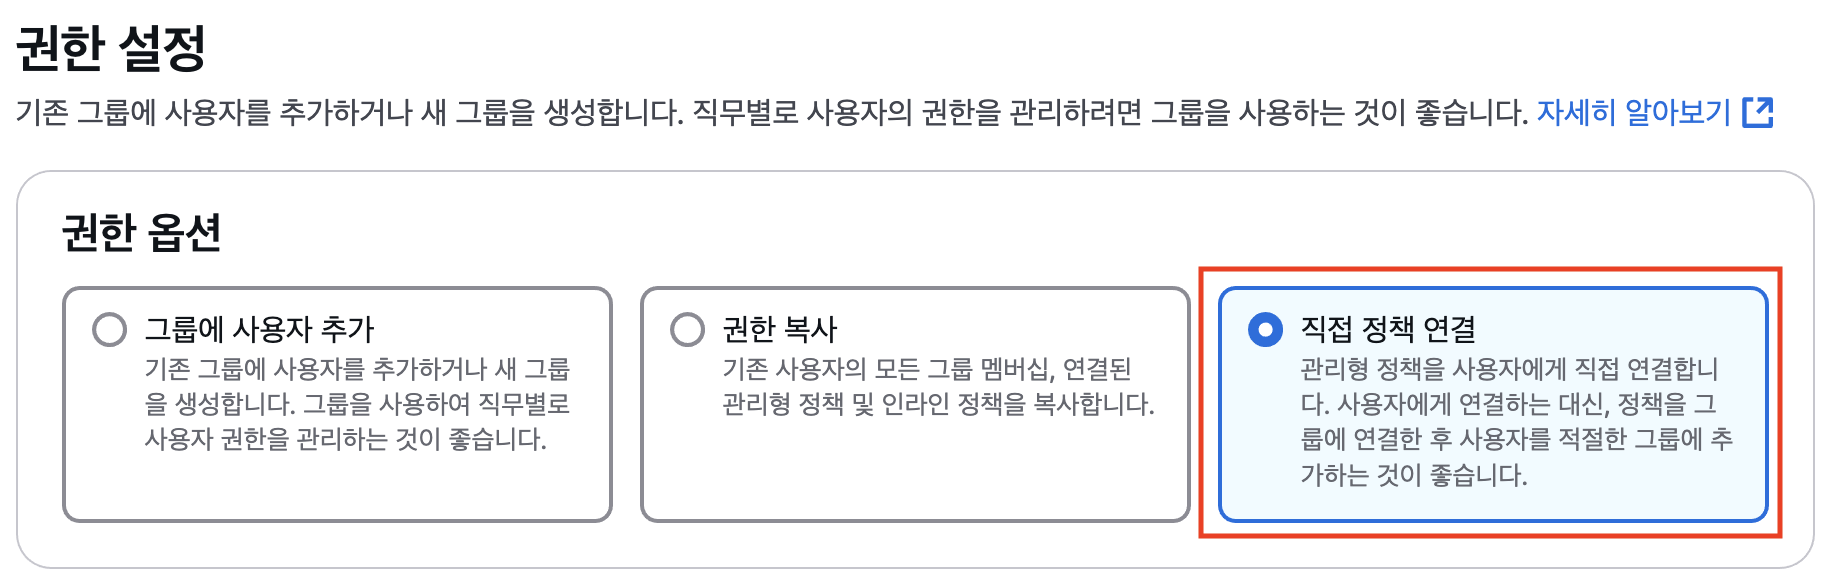Click the text 가하는 것이 좋습니다 in the selected card
This screenshot has width=1842, height=588.
(x=1413, y=474)
